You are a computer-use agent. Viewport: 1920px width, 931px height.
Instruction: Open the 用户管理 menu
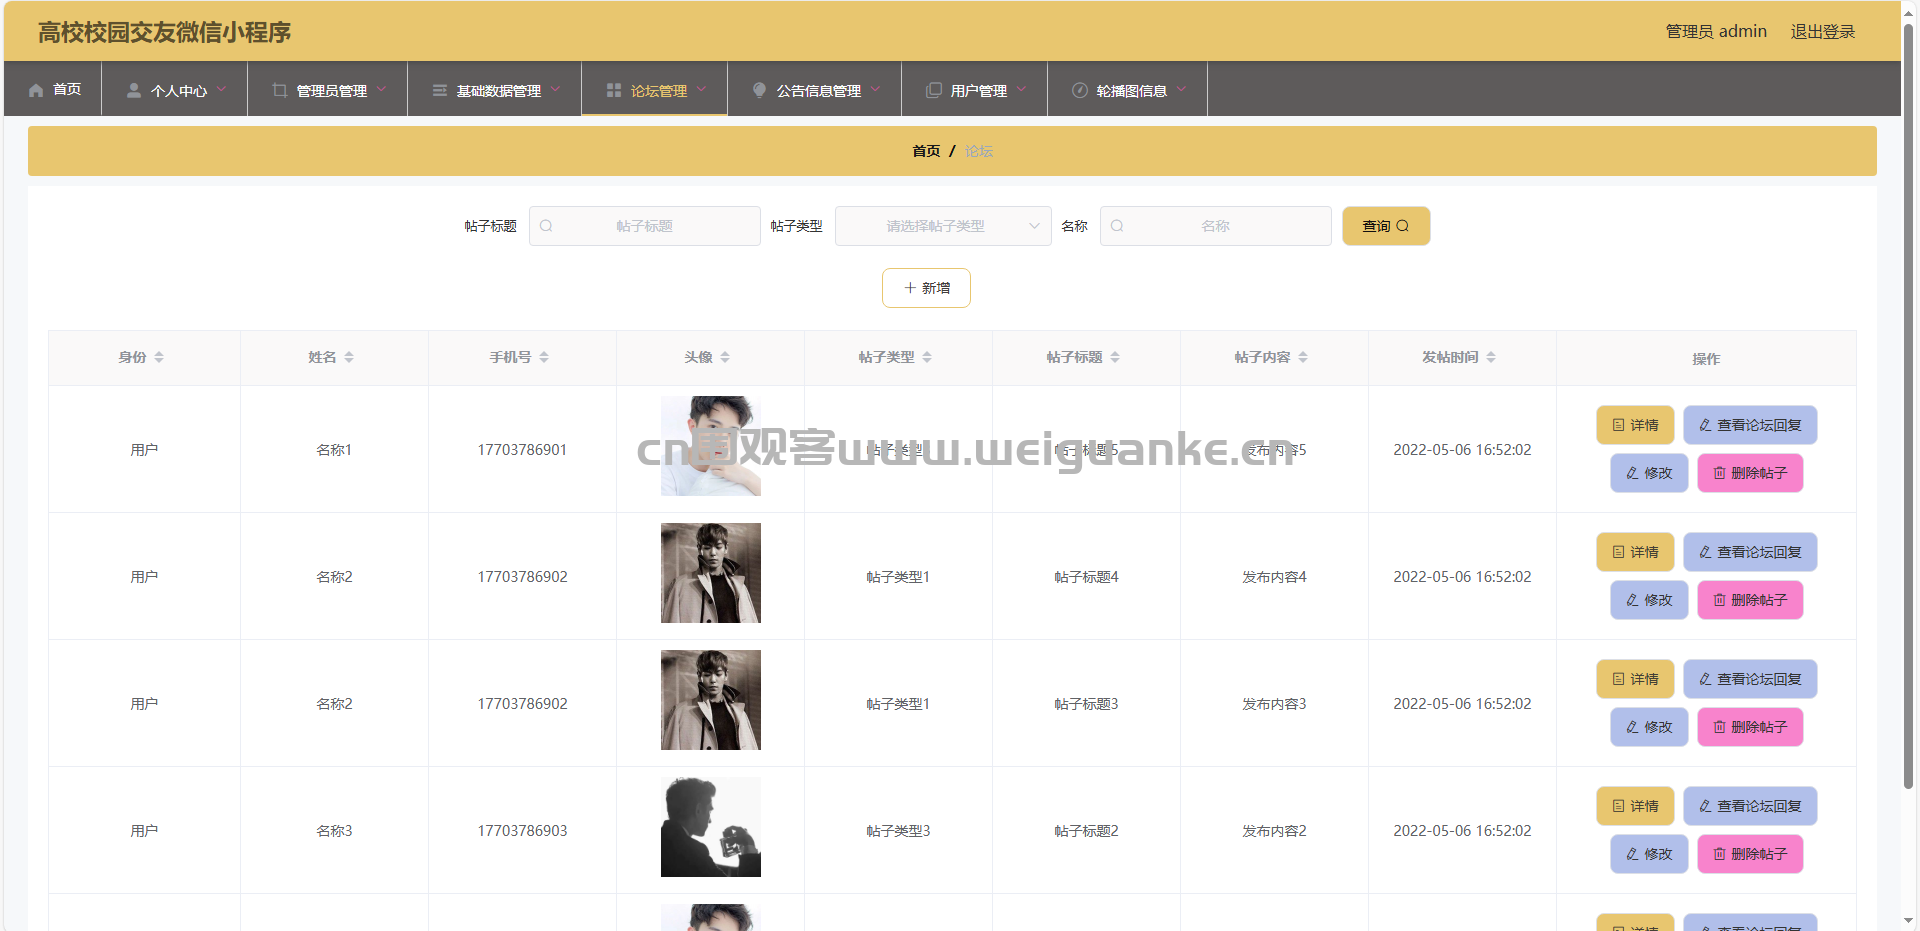[977, 90]
